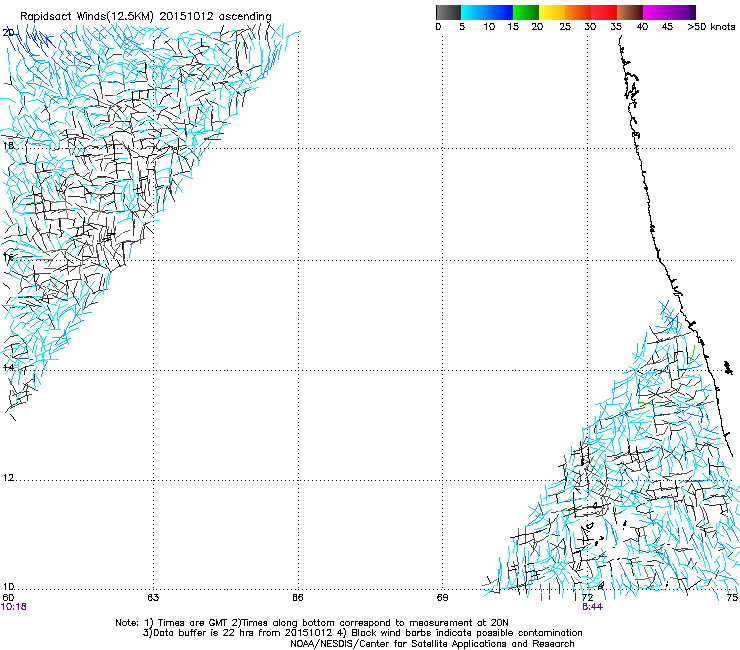The width and height of the screenshot is (740, 650).
Task: Click the brown 35–40 knots legend segment
Action: [x=630, y=12]
